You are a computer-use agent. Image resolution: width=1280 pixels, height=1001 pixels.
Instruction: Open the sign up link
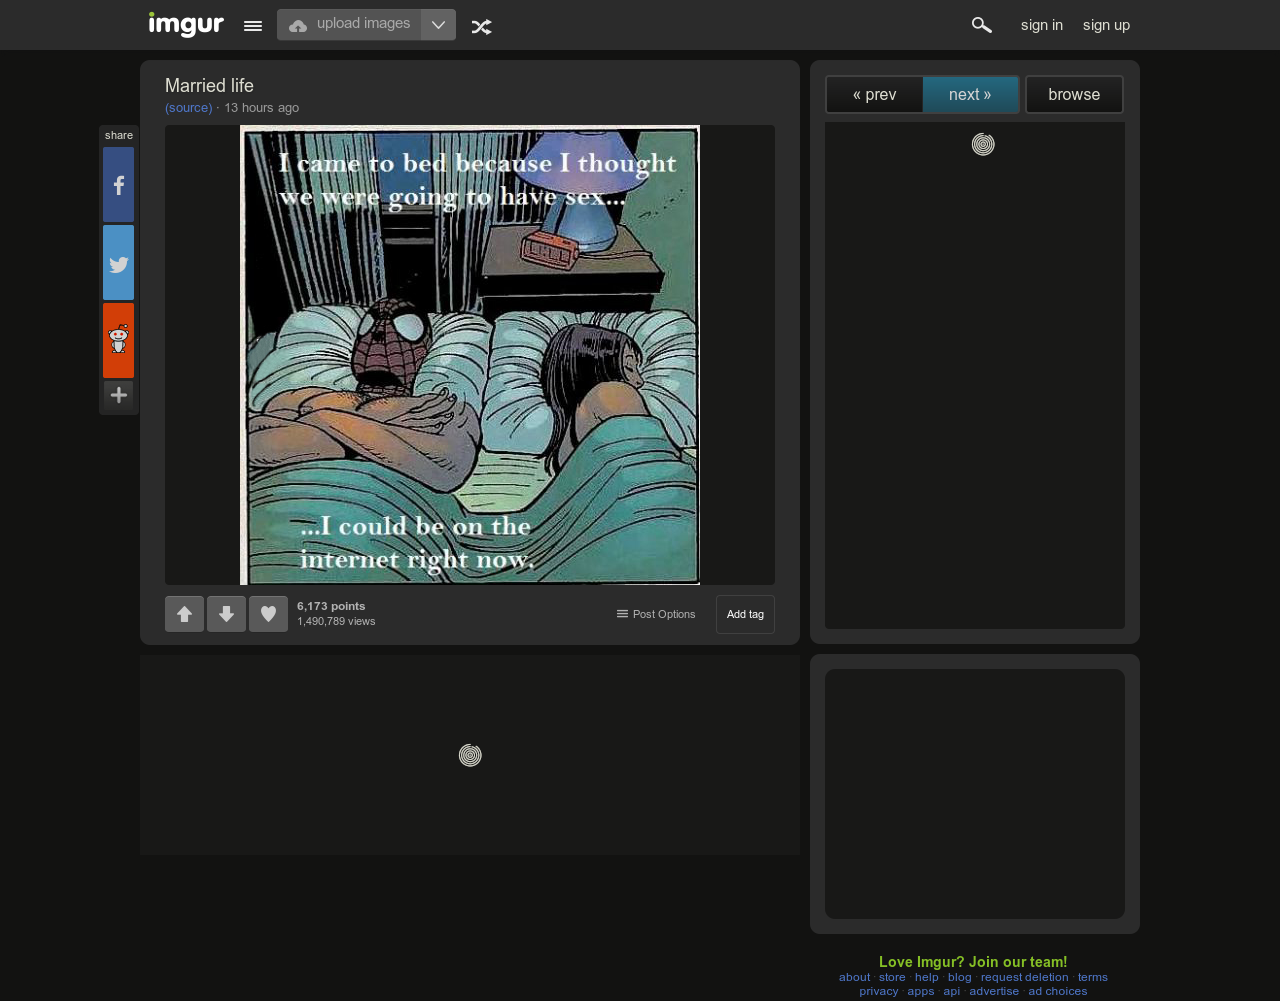1106,25
